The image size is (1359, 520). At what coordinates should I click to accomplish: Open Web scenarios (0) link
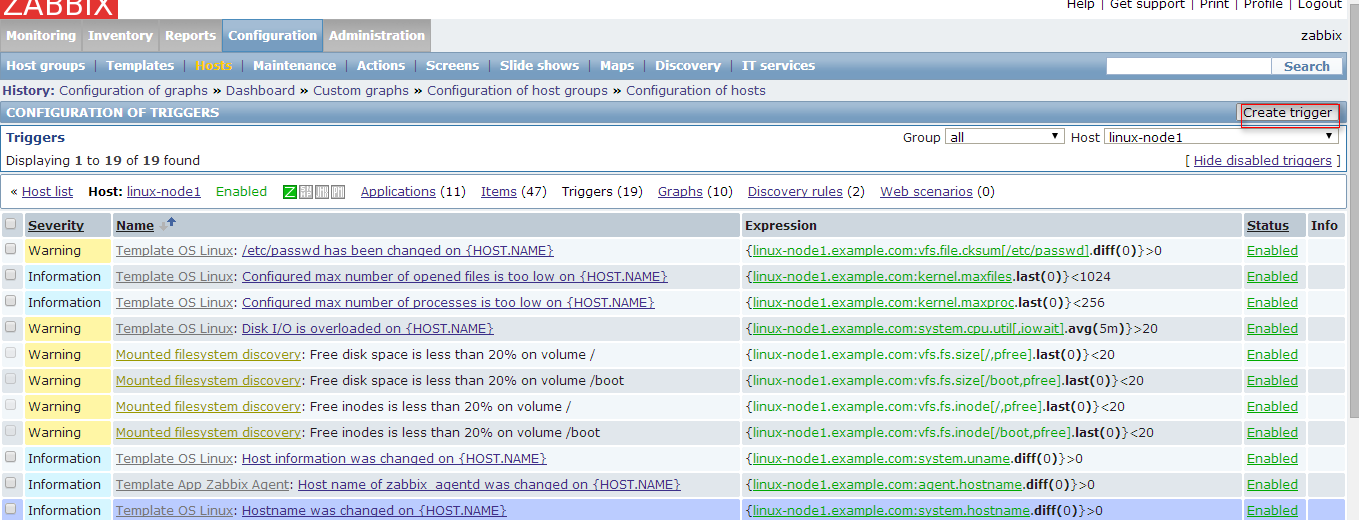(926, 192)
